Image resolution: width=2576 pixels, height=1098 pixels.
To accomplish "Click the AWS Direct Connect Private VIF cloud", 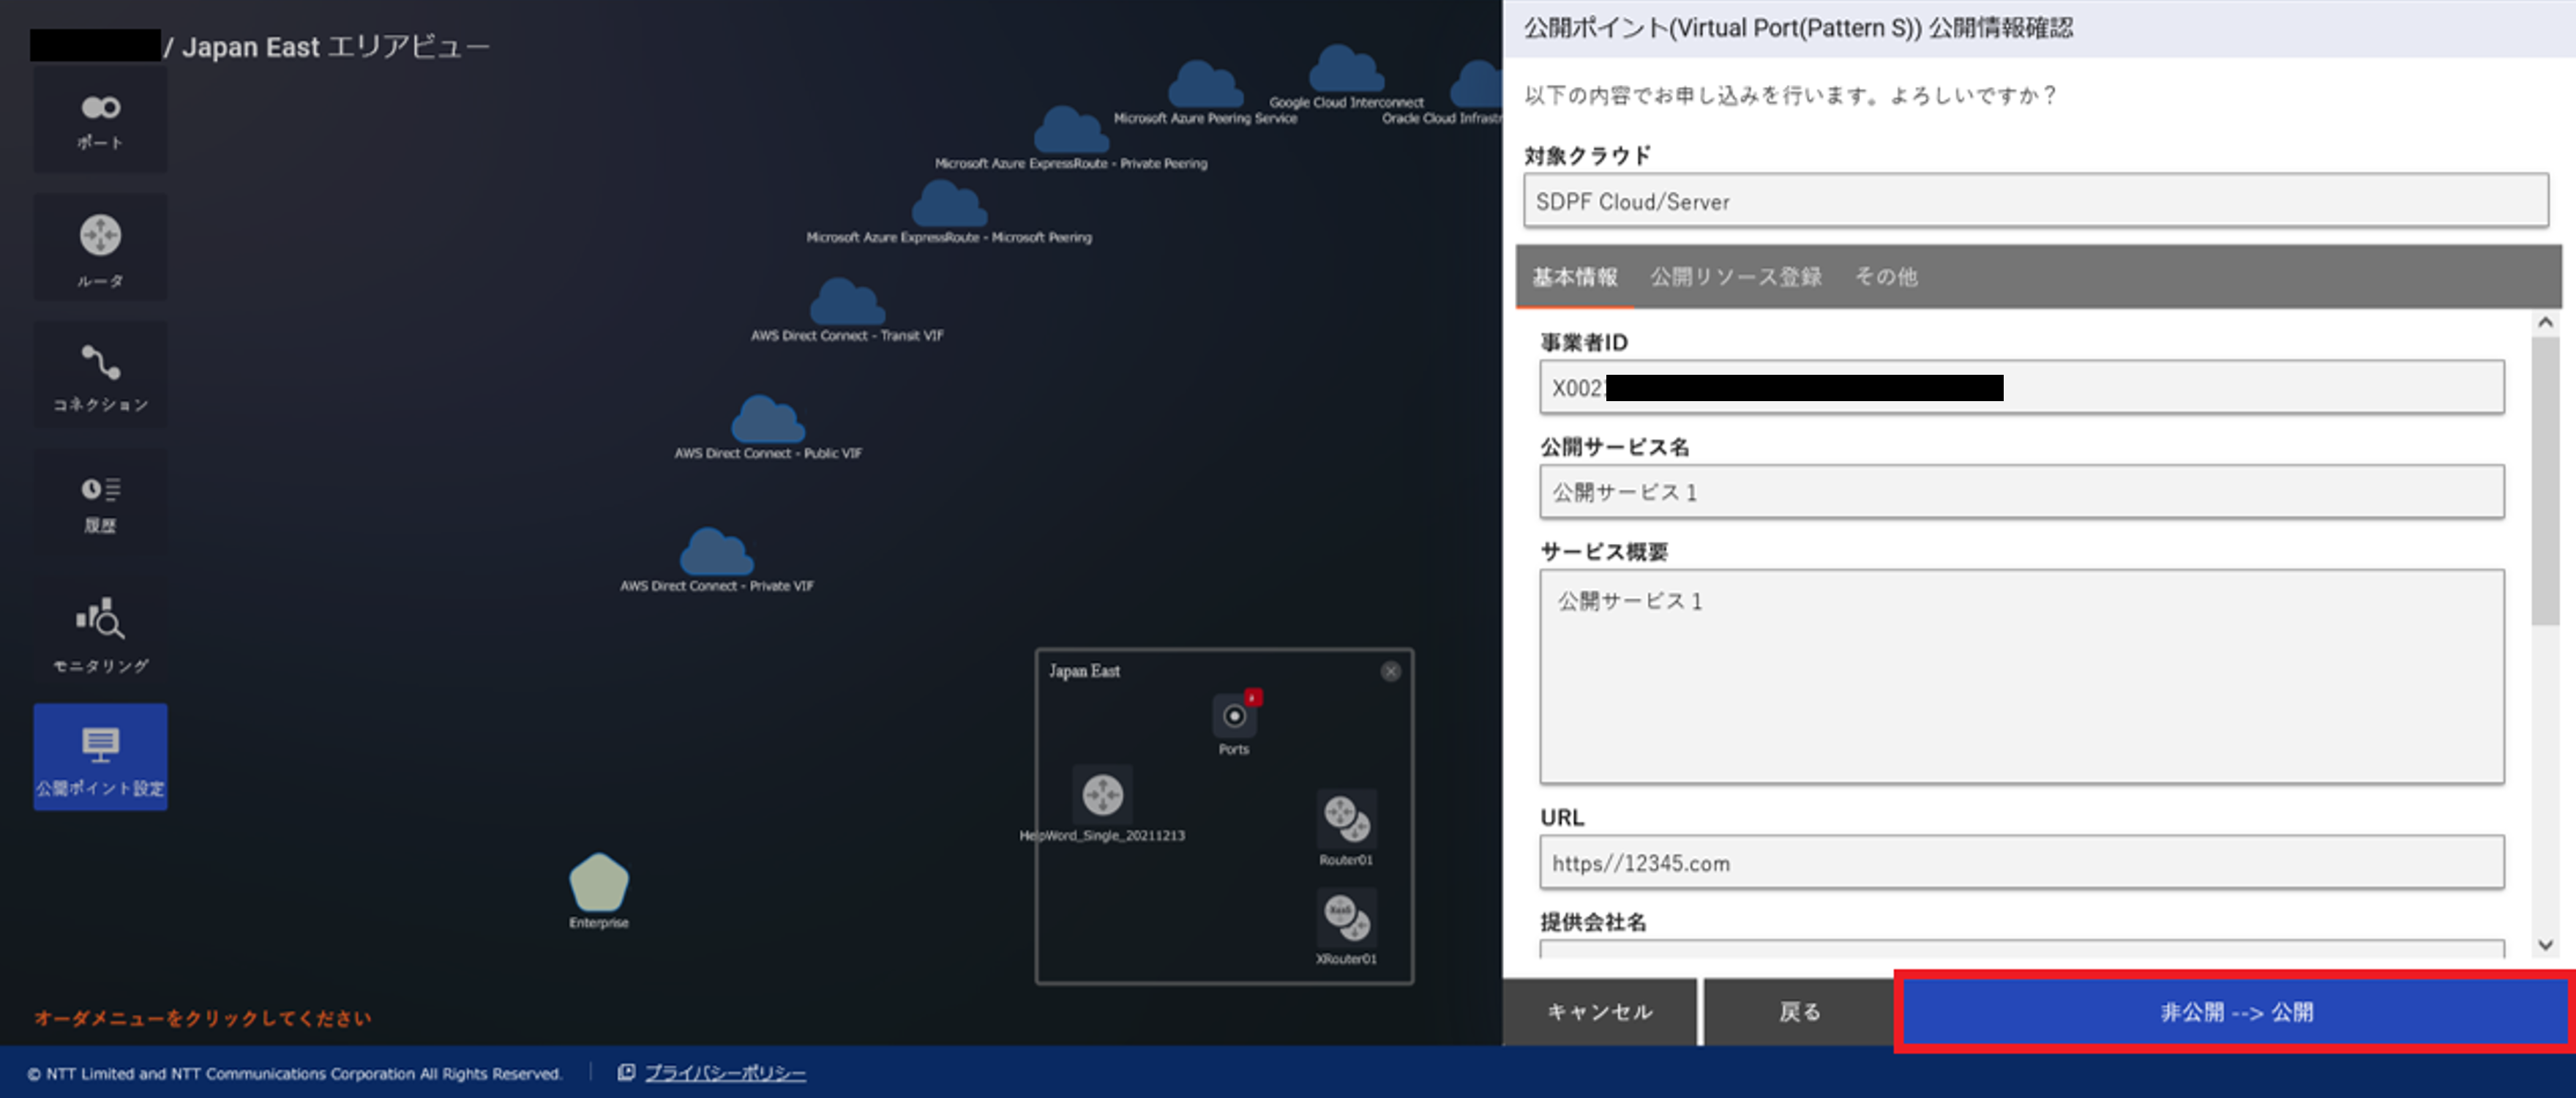I will [x=716, y=553].
